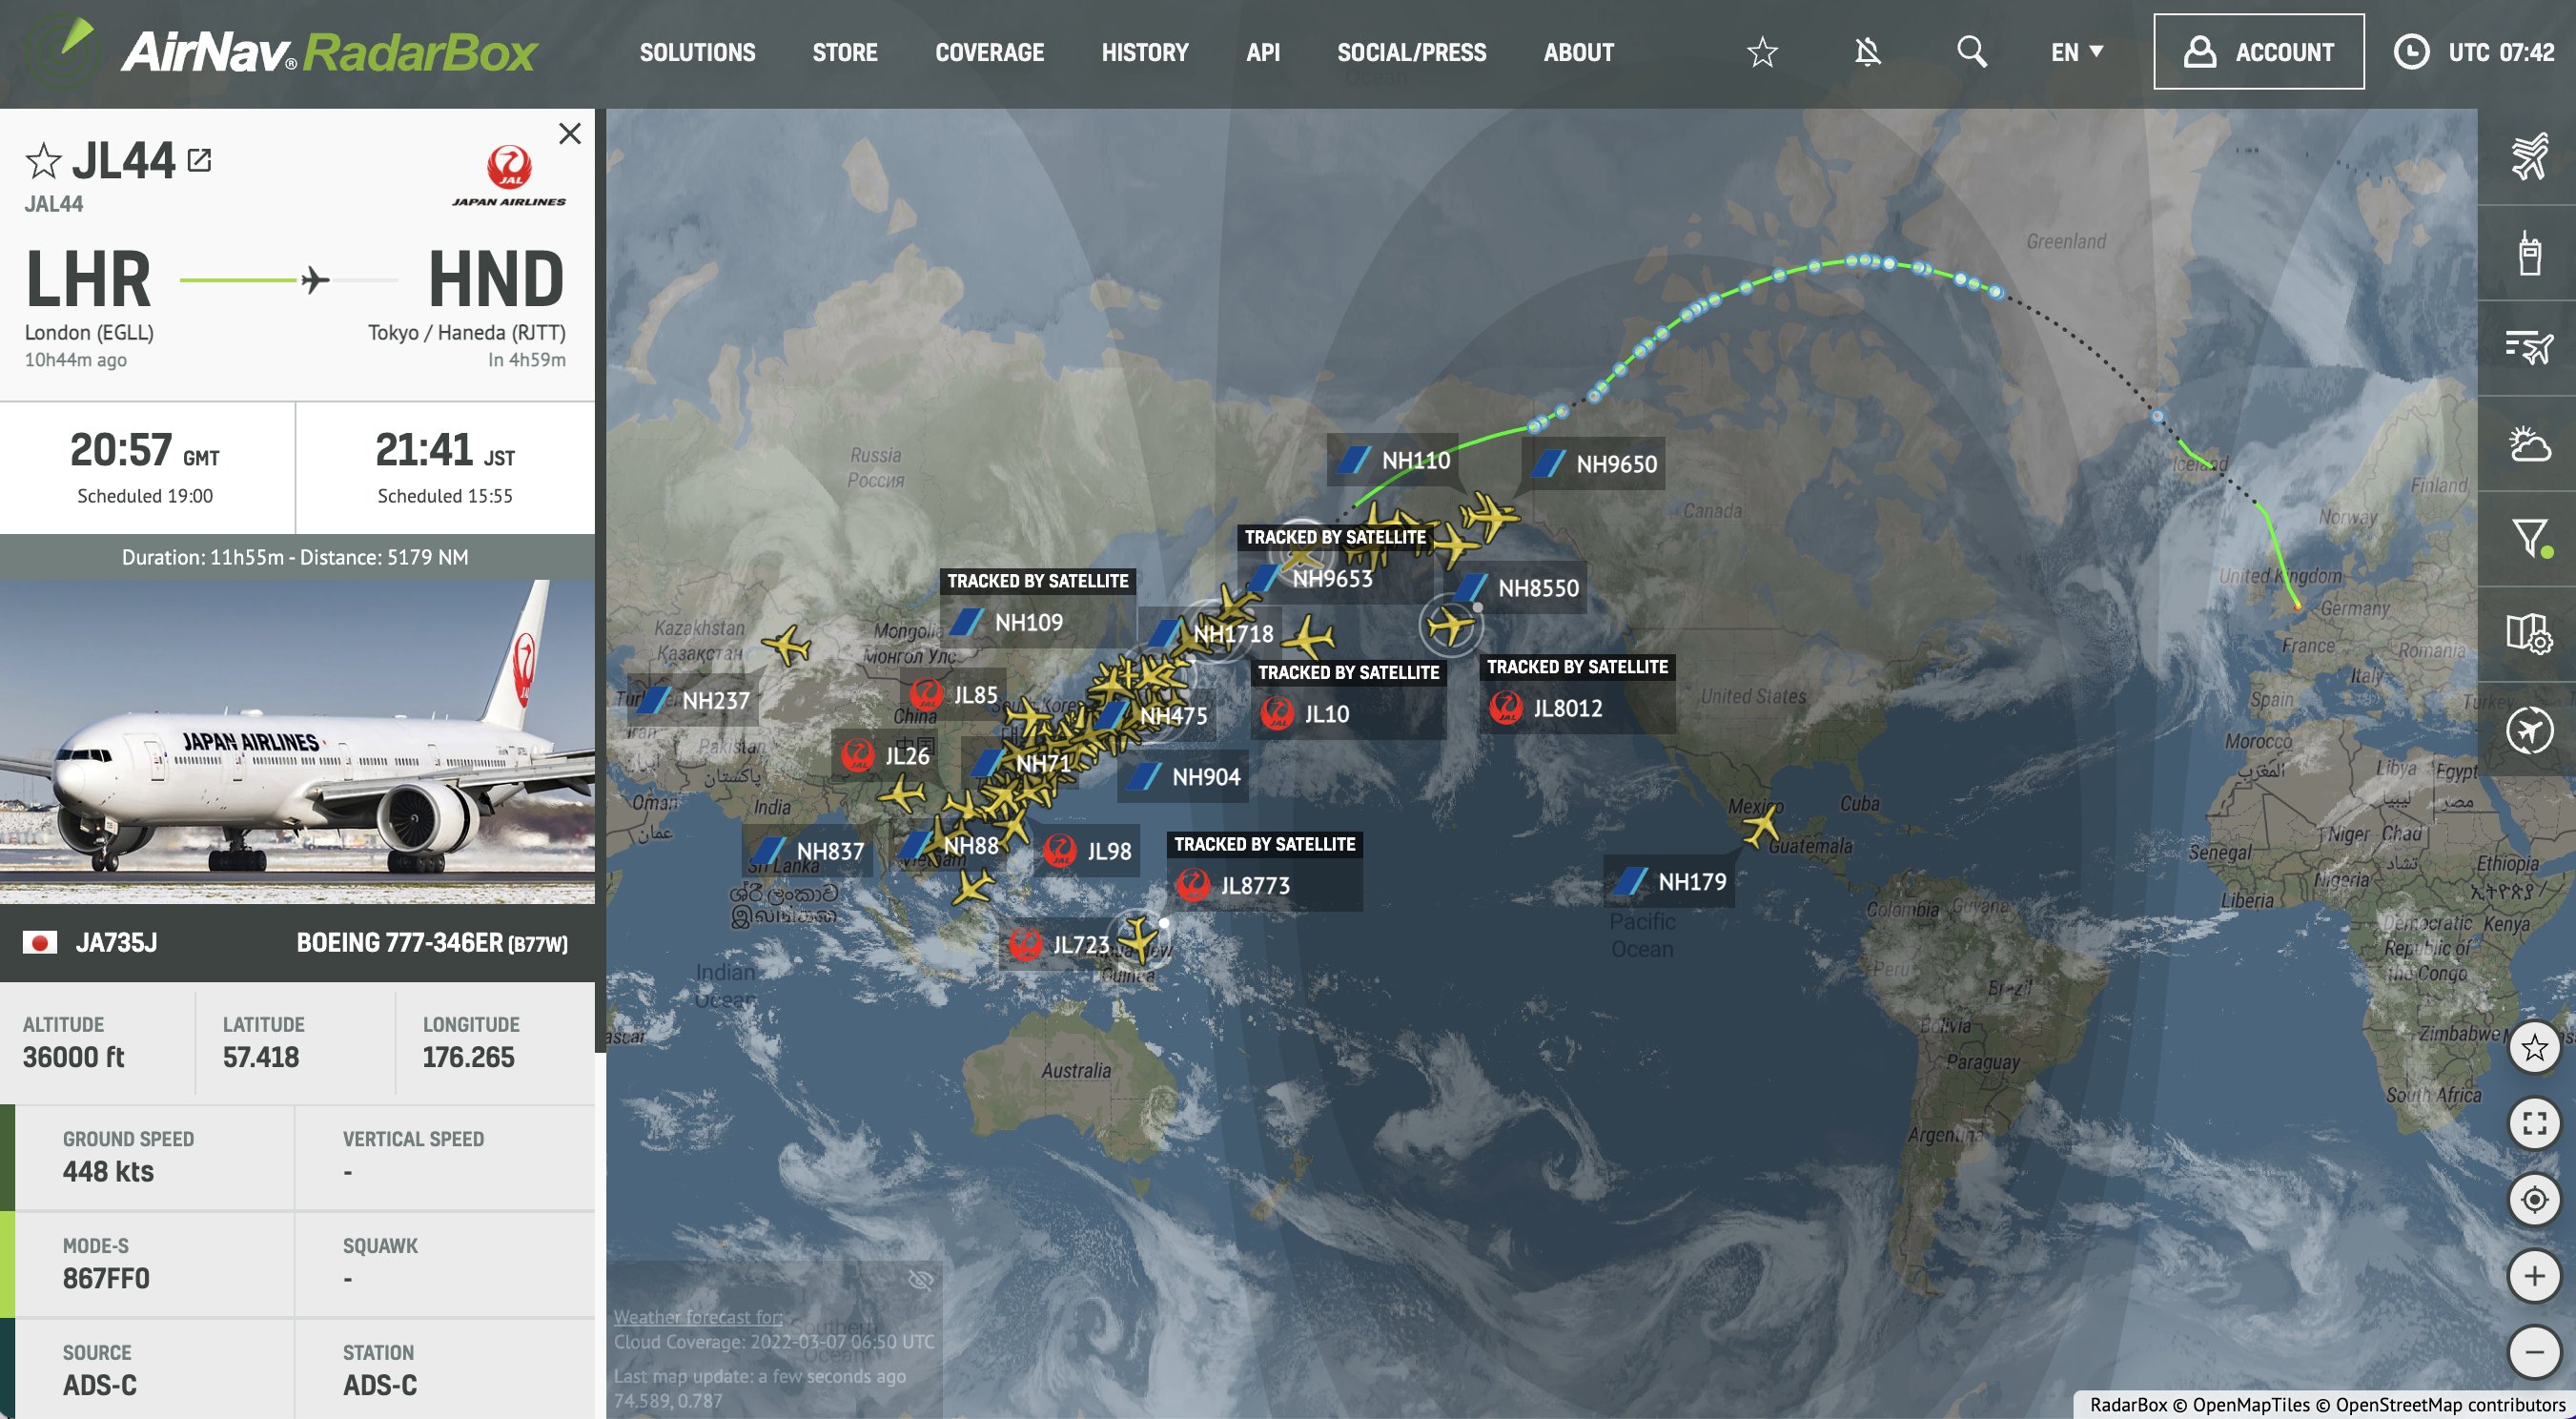This screenshot has height=1419, width=2576.
Task: Click the Japan Airlines logo
Action: coord(509,175)
